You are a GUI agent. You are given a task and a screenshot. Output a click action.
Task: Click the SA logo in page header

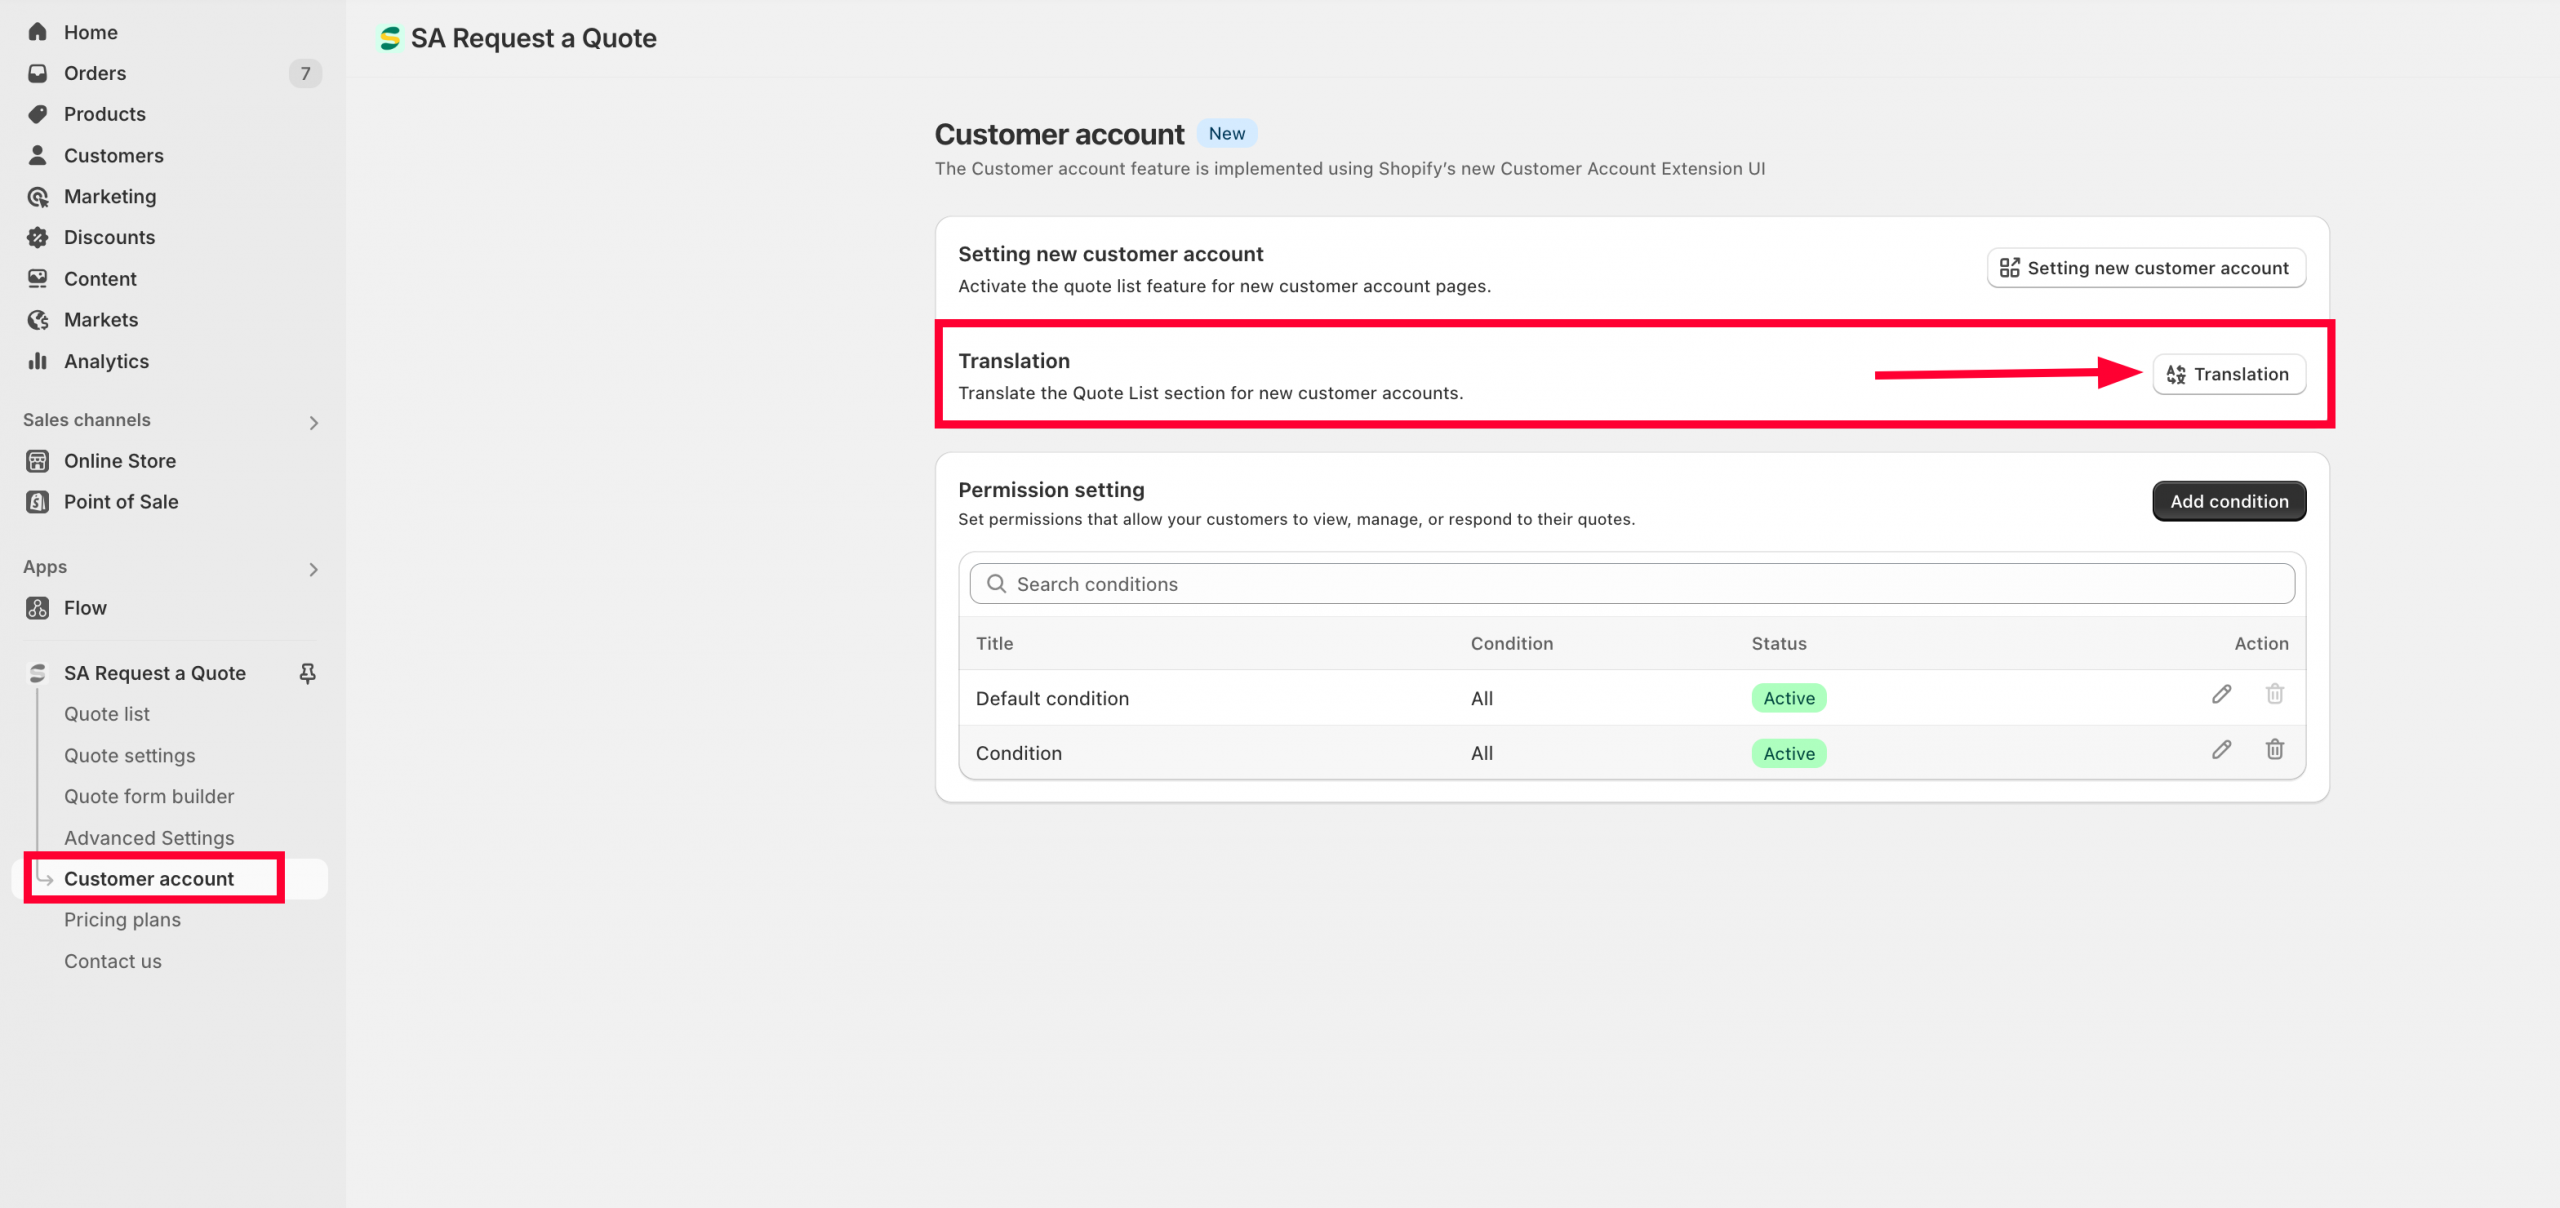(390, 38)
